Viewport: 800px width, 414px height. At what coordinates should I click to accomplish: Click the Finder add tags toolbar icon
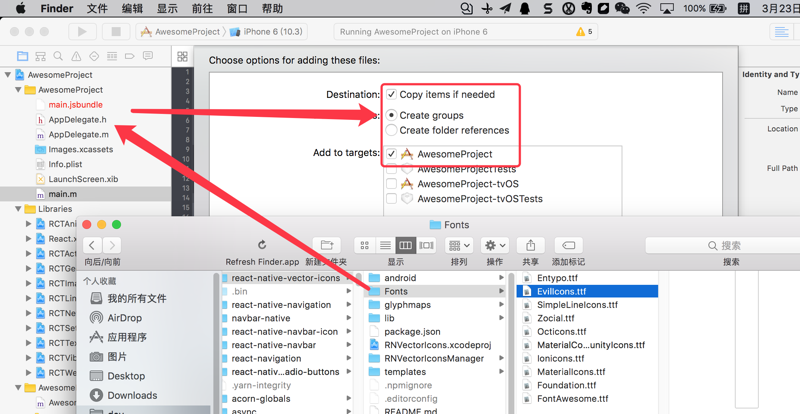(x=568, y=246)
